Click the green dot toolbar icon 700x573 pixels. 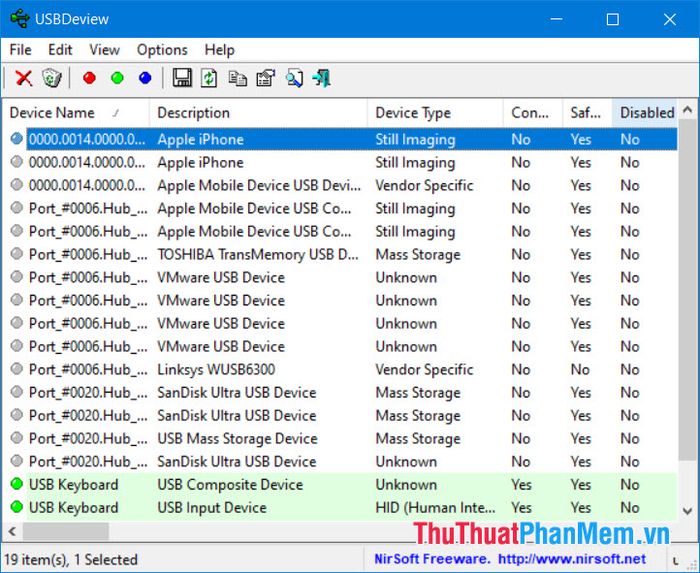[x=117, y=78]
